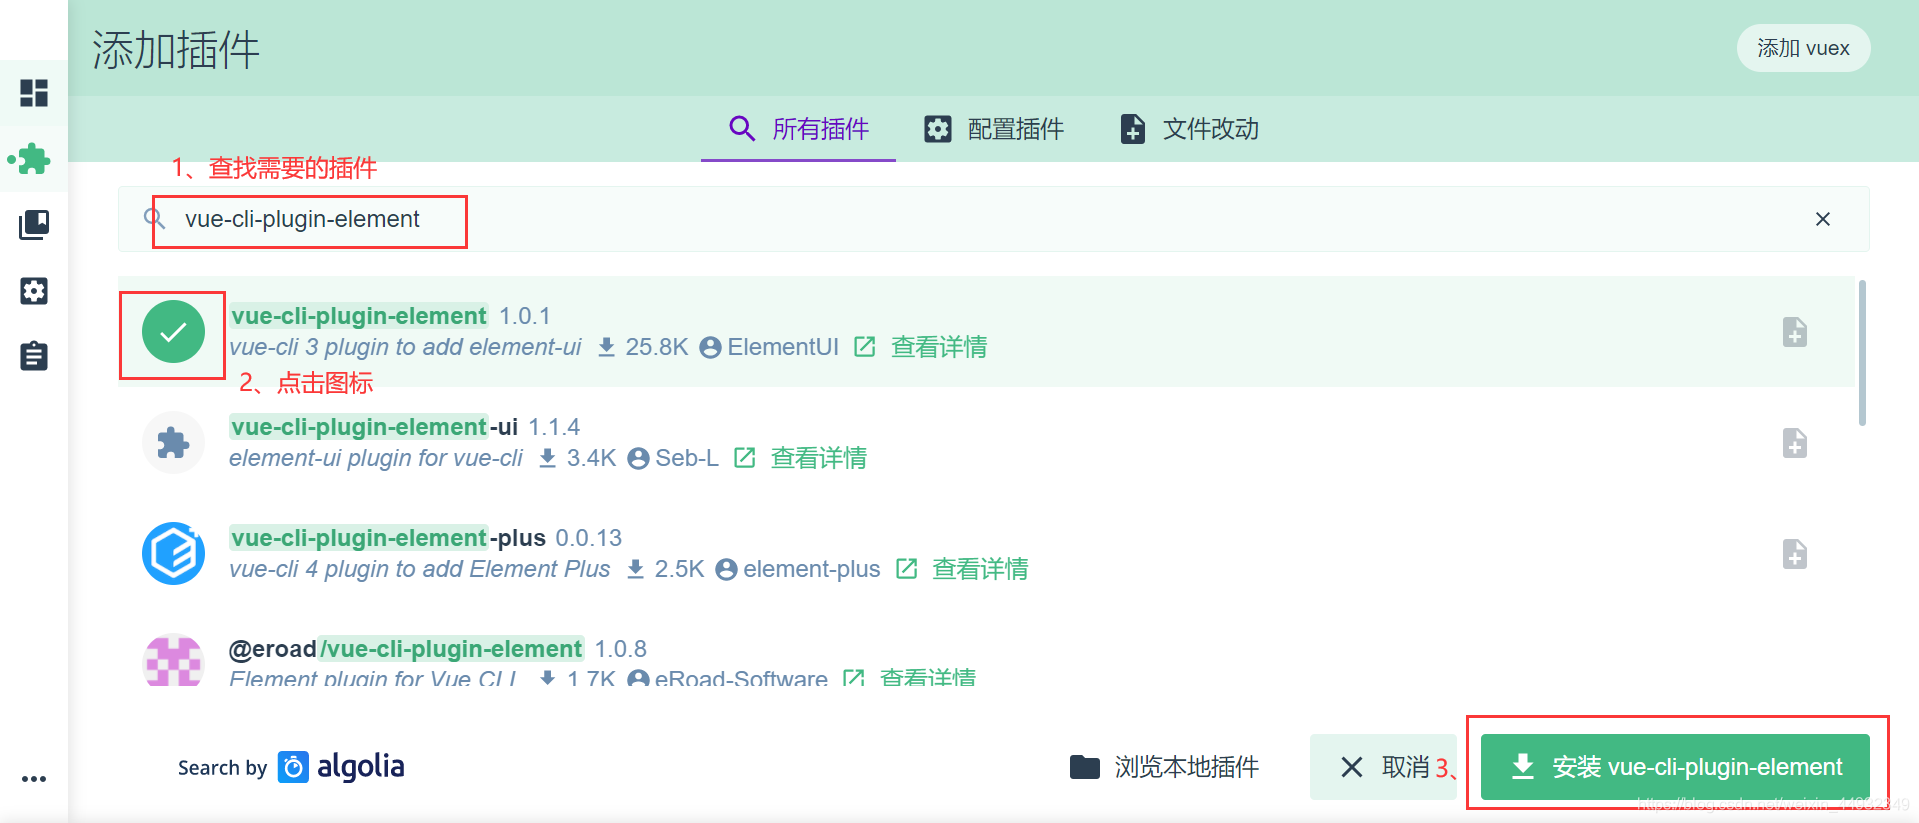Click add-file icon on vue-cli-plugin-element-plus row
Image resolution: width=1919 pixels, height=823 pixels.
click(x=1795, y=554)
